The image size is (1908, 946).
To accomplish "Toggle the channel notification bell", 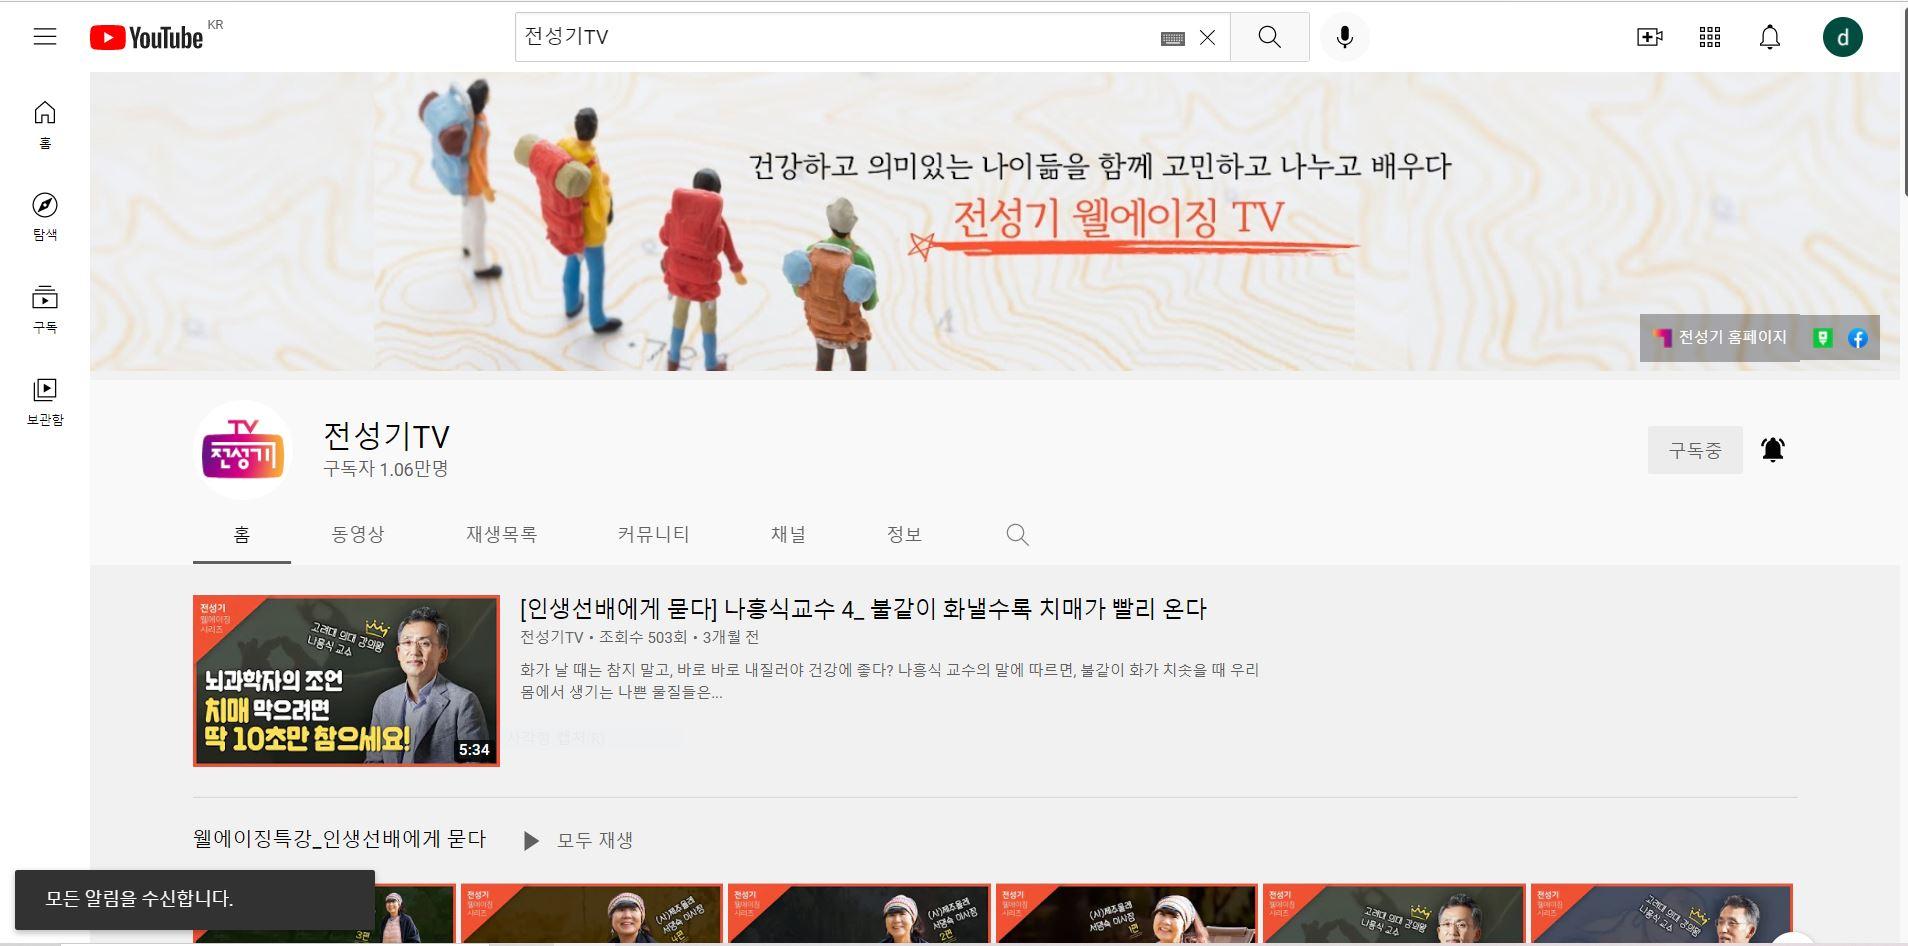I will pos(1773,450).
